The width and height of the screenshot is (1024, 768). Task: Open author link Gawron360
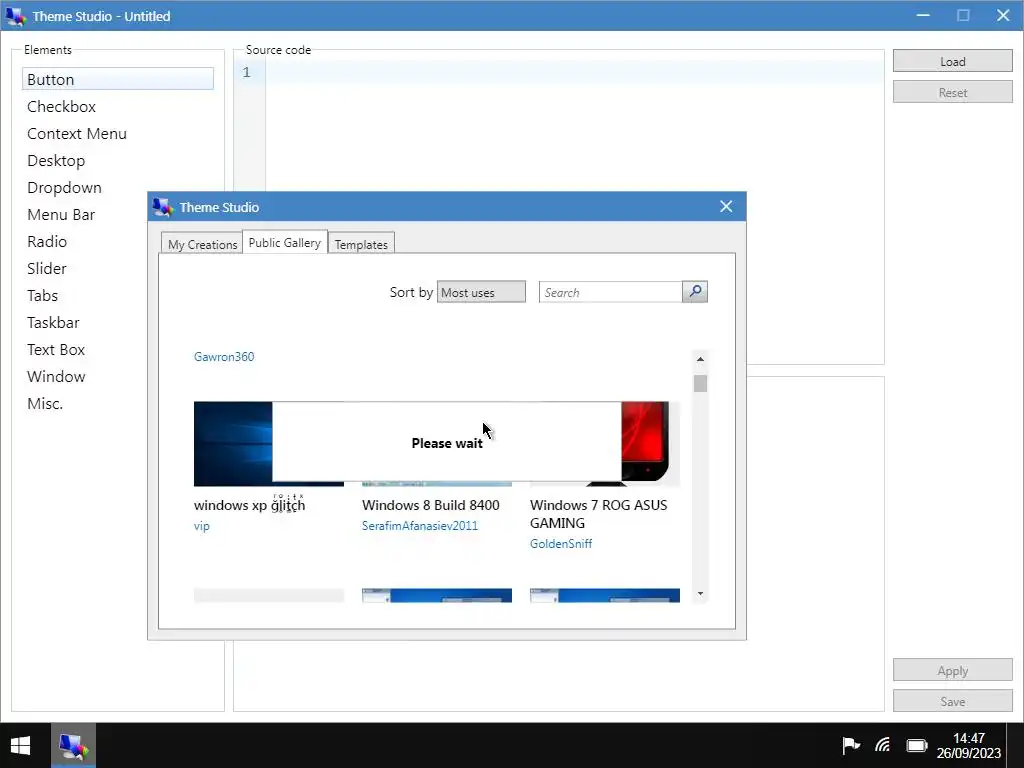[x=224, y=357]
